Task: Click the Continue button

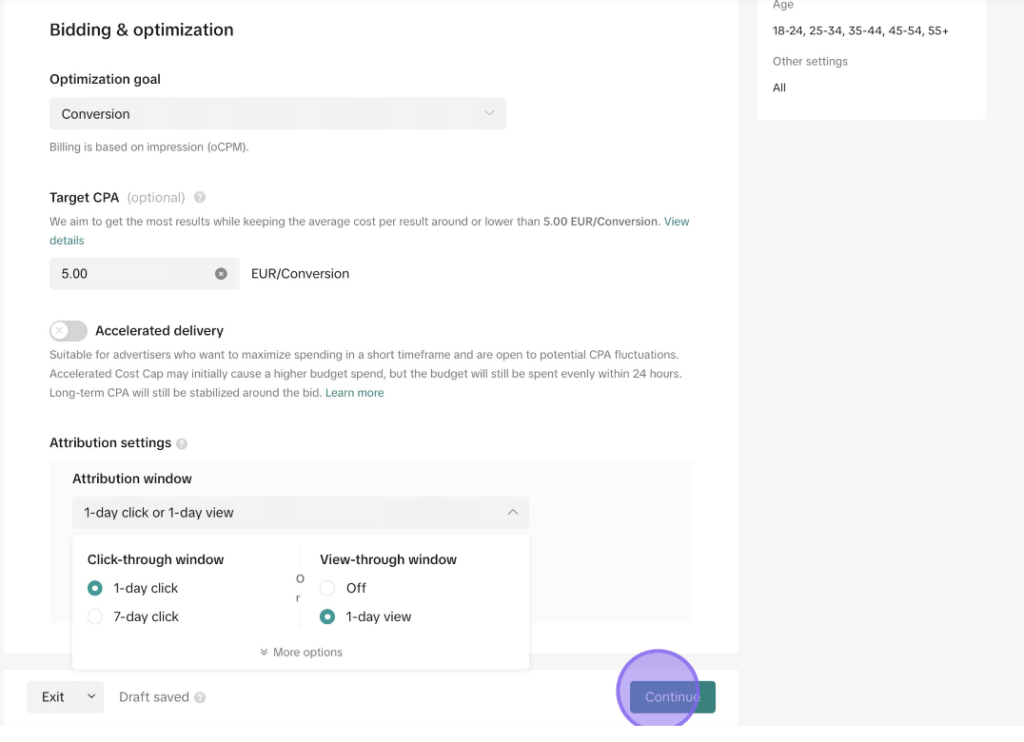Action: pyautogui.click(x=673, y=697)
